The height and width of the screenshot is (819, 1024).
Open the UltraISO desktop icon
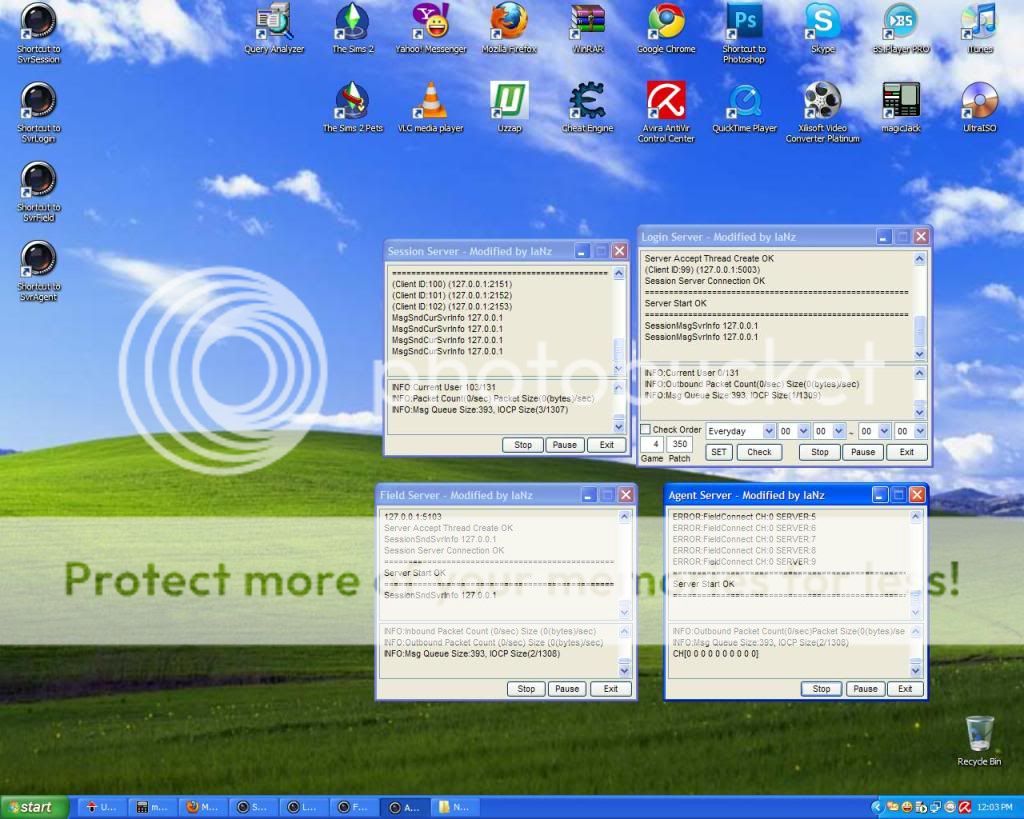(979, 102)
